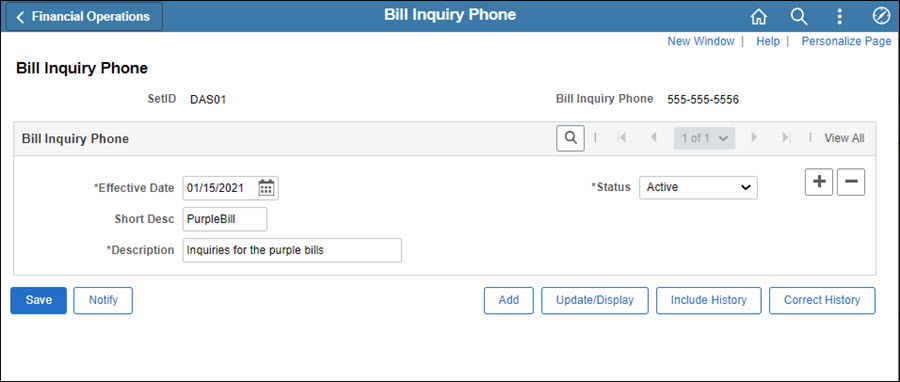
Task: Open the Personalize Page link
Action: point(846,41)
